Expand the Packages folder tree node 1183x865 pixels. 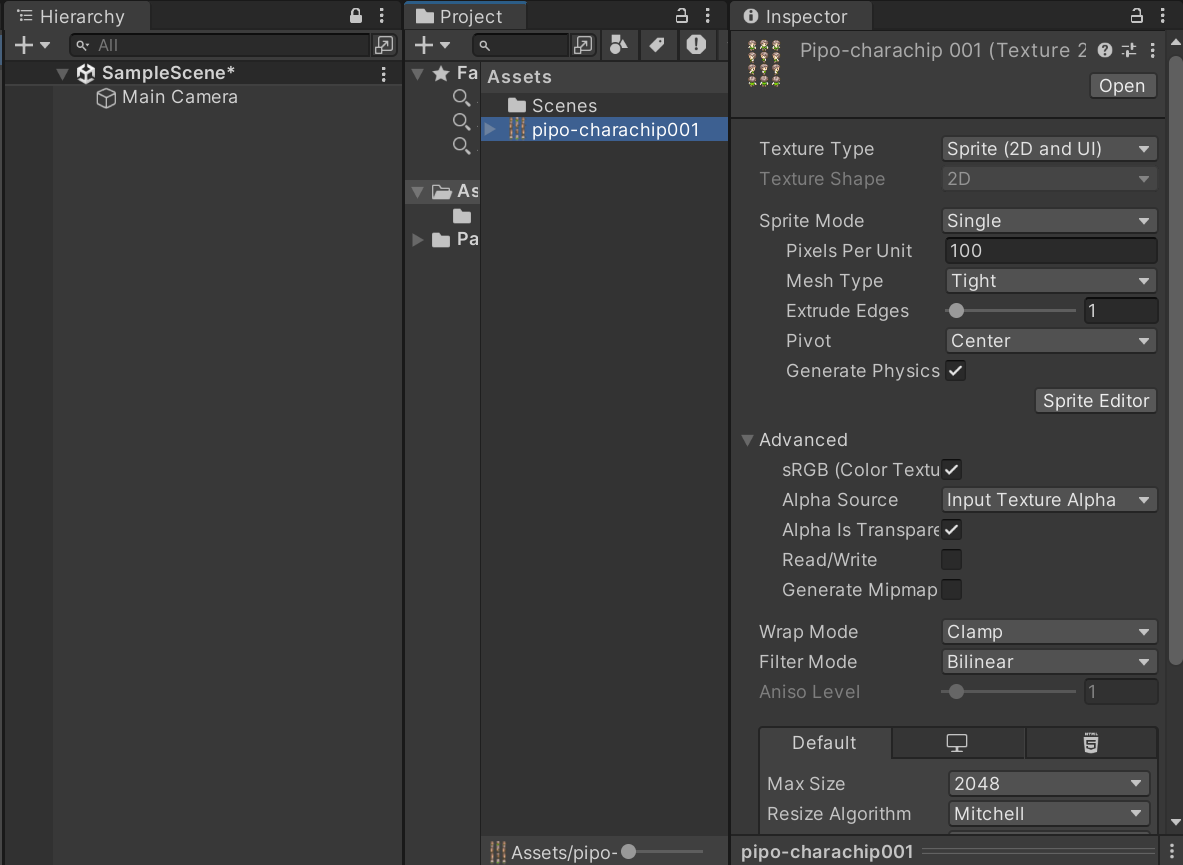417,240
